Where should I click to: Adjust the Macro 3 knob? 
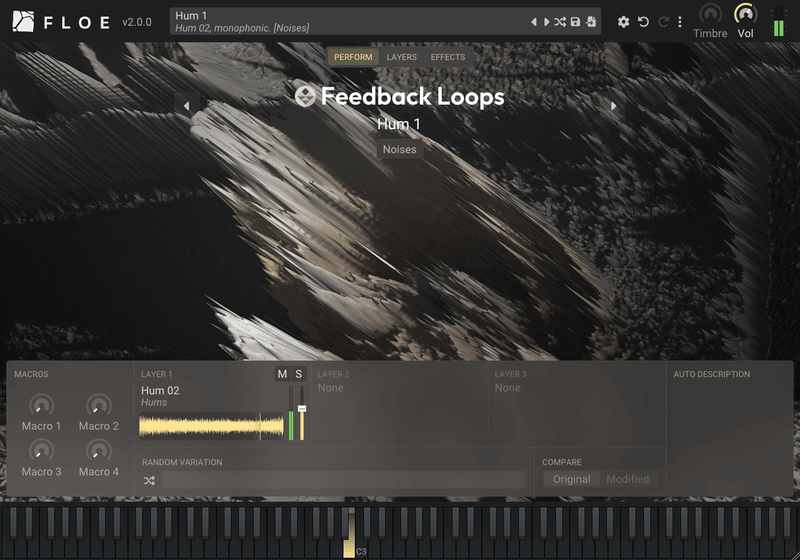41,451
